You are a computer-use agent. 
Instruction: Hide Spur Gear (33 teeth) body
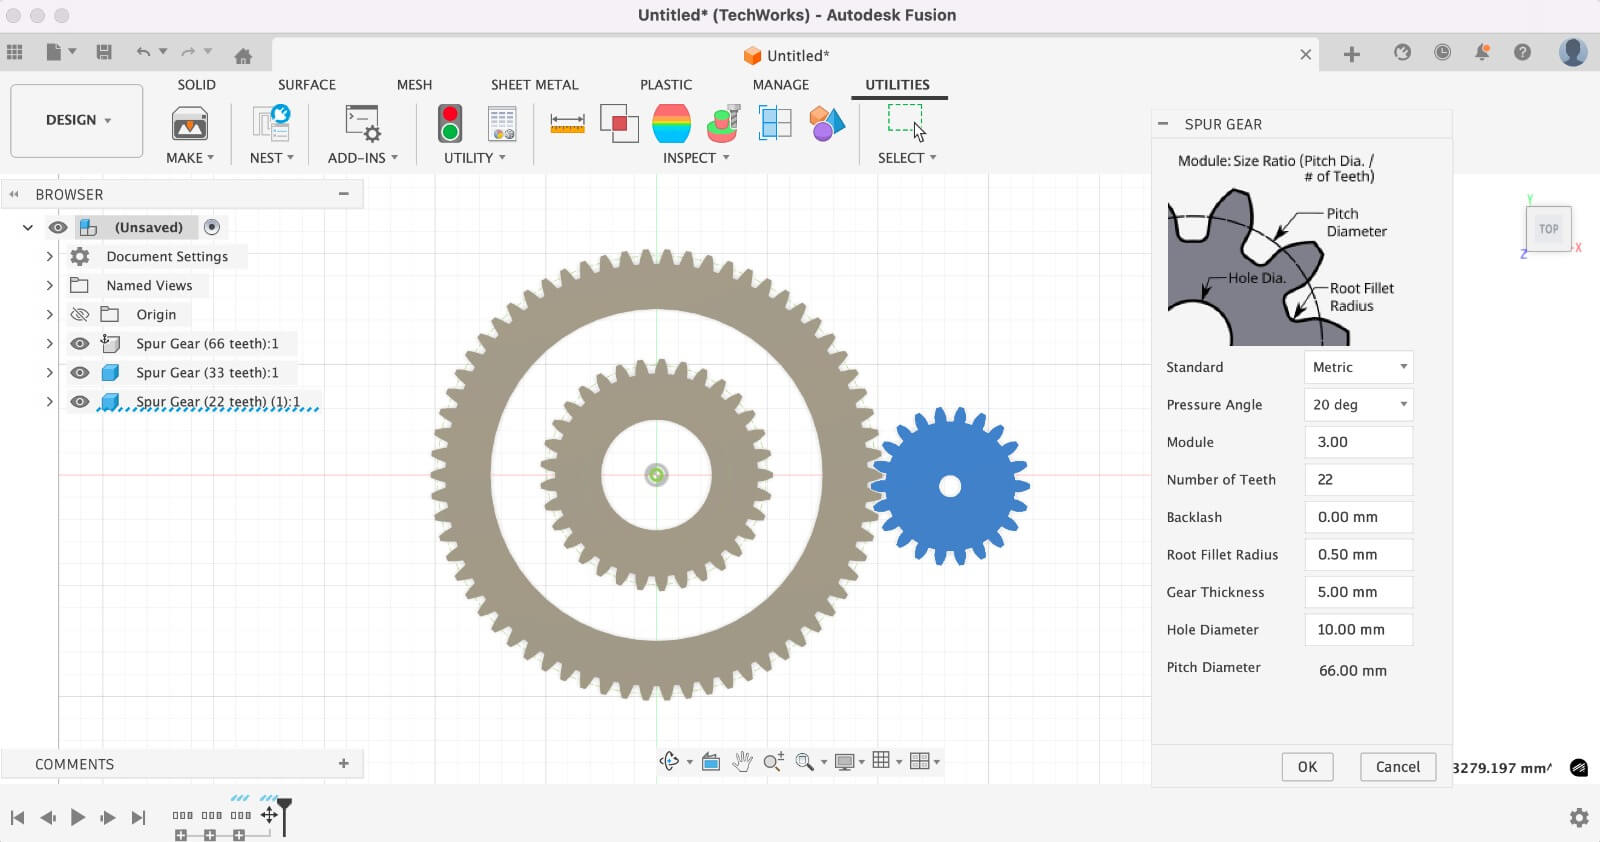tap(80, 373)
